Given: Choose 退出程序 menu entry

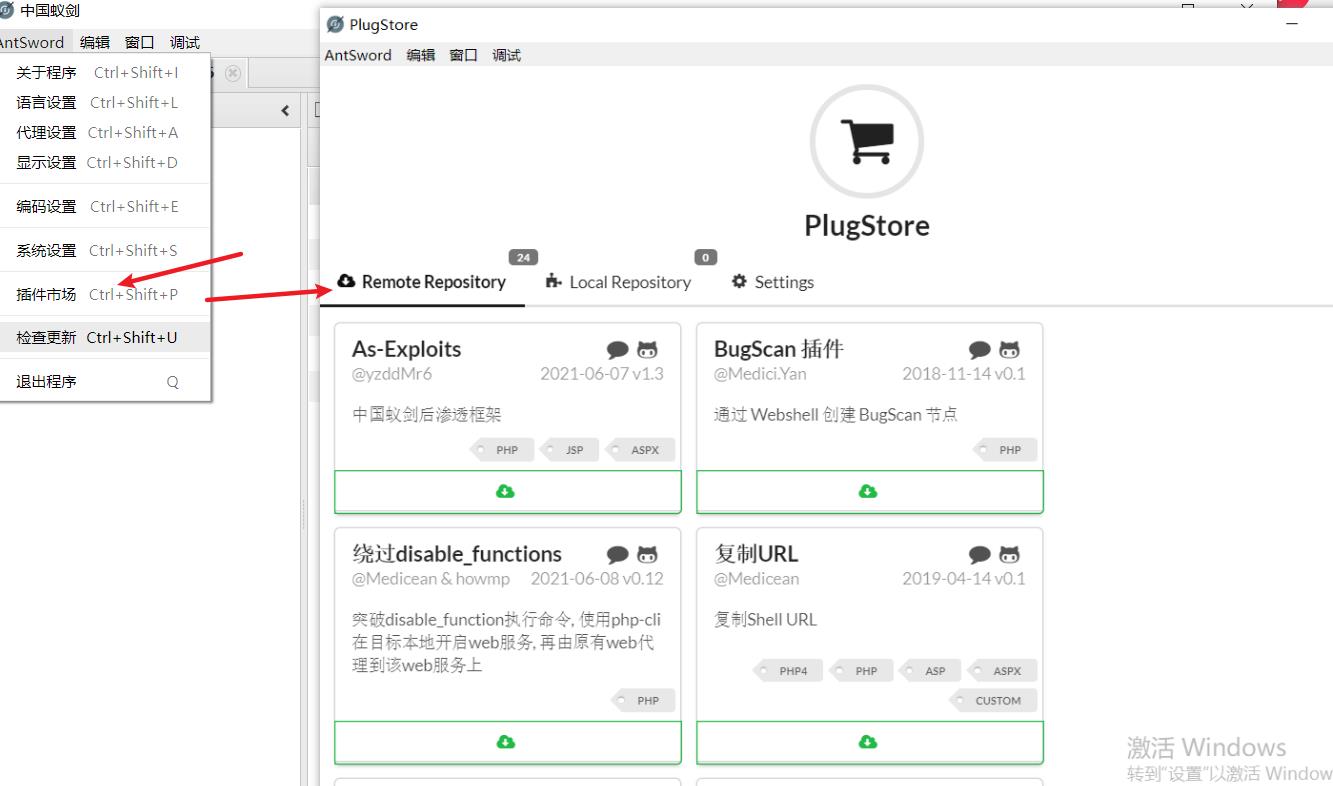Looking at the screenshot, I should tap(105, 381).
